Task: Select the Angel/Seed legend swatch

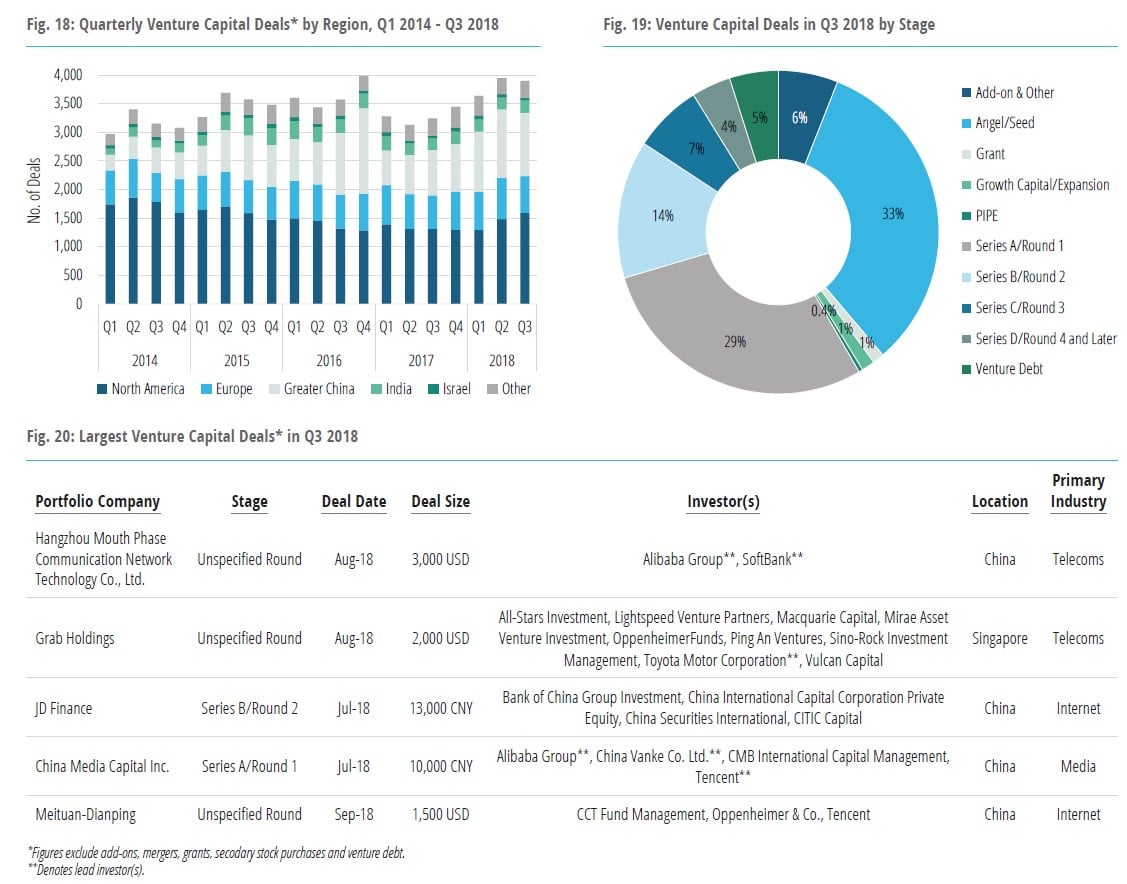Action: click(964, 123)
